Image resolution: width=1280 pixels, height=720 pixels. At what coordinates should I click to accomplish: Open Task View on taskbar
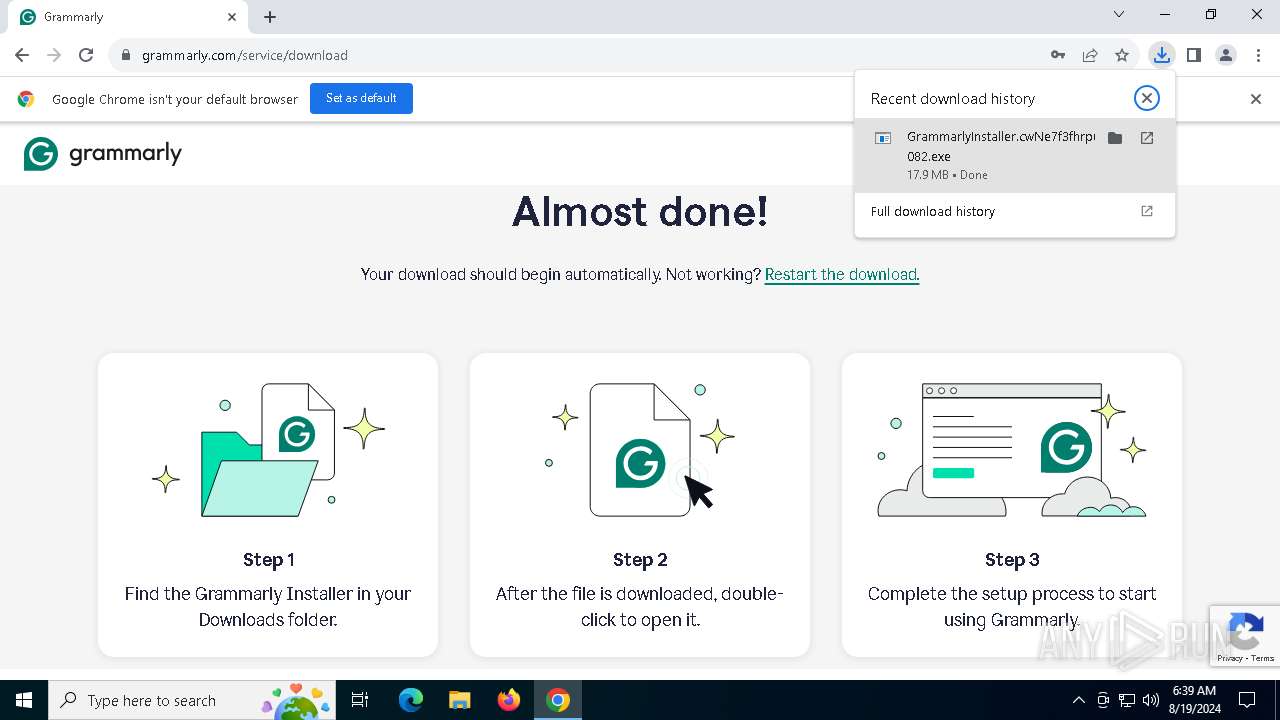360,700
